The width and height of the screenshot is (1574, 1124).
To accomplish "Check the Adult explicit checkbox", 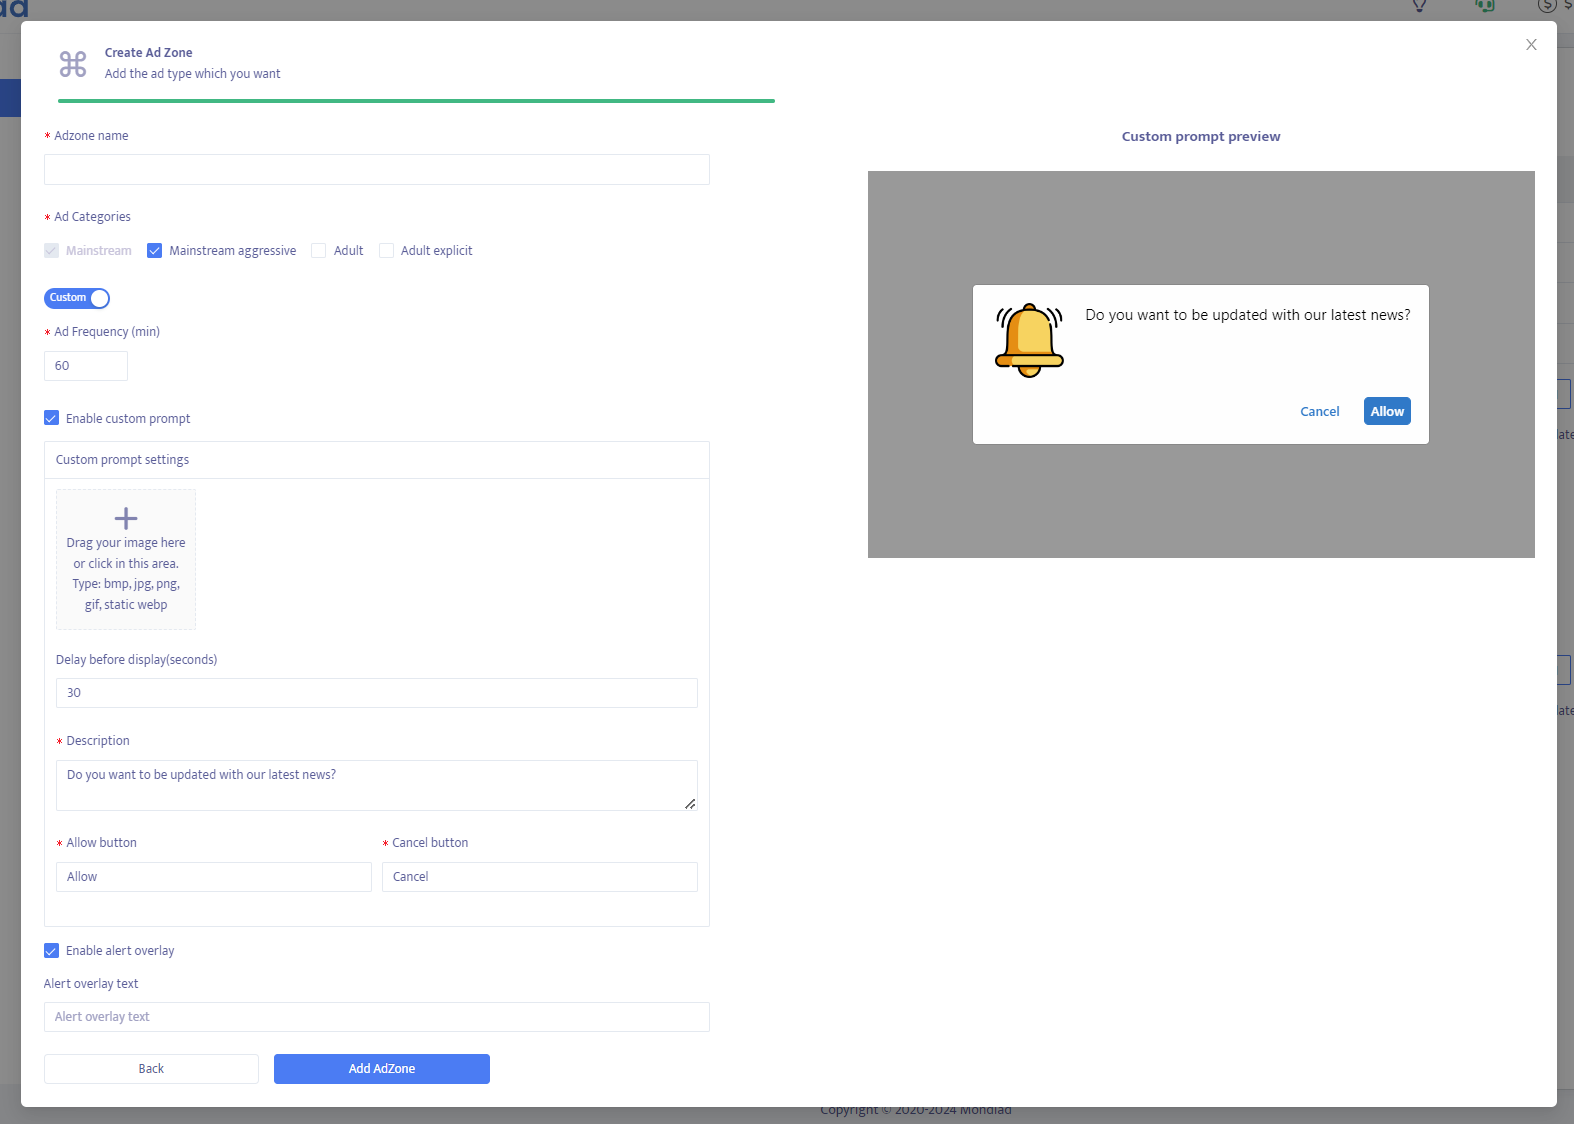I will (x=386, y=251).
